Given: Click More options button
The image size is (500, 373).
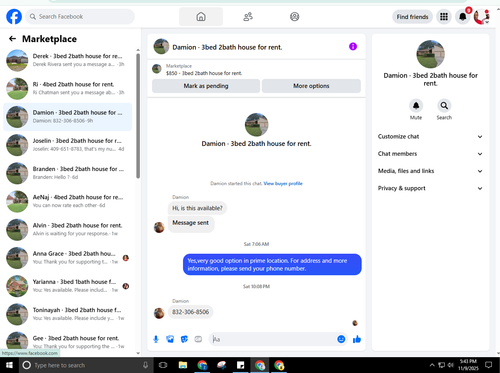Looking at the screenshot, I should tap(311, 86).
